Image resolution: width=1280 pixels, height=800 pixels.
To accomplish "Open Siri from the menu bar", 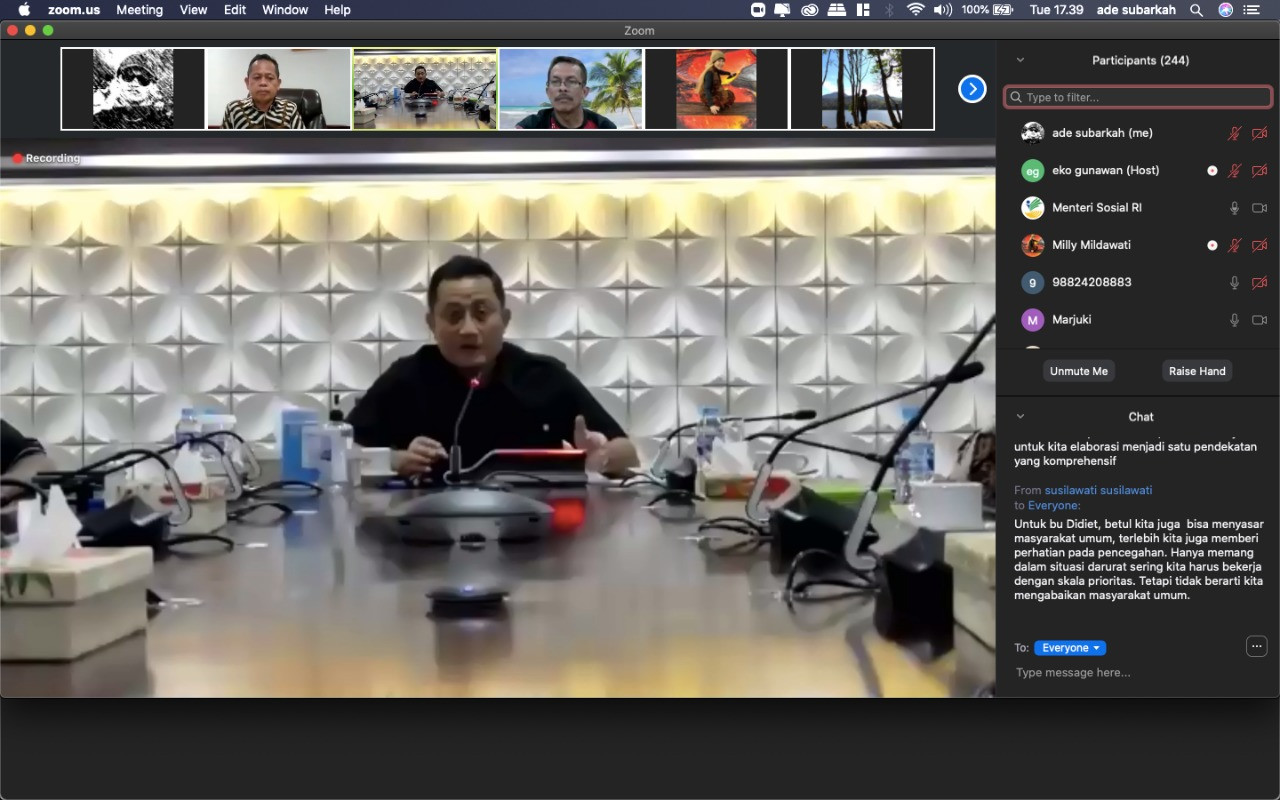I will pyautogui.click(x=1225, y=10).
